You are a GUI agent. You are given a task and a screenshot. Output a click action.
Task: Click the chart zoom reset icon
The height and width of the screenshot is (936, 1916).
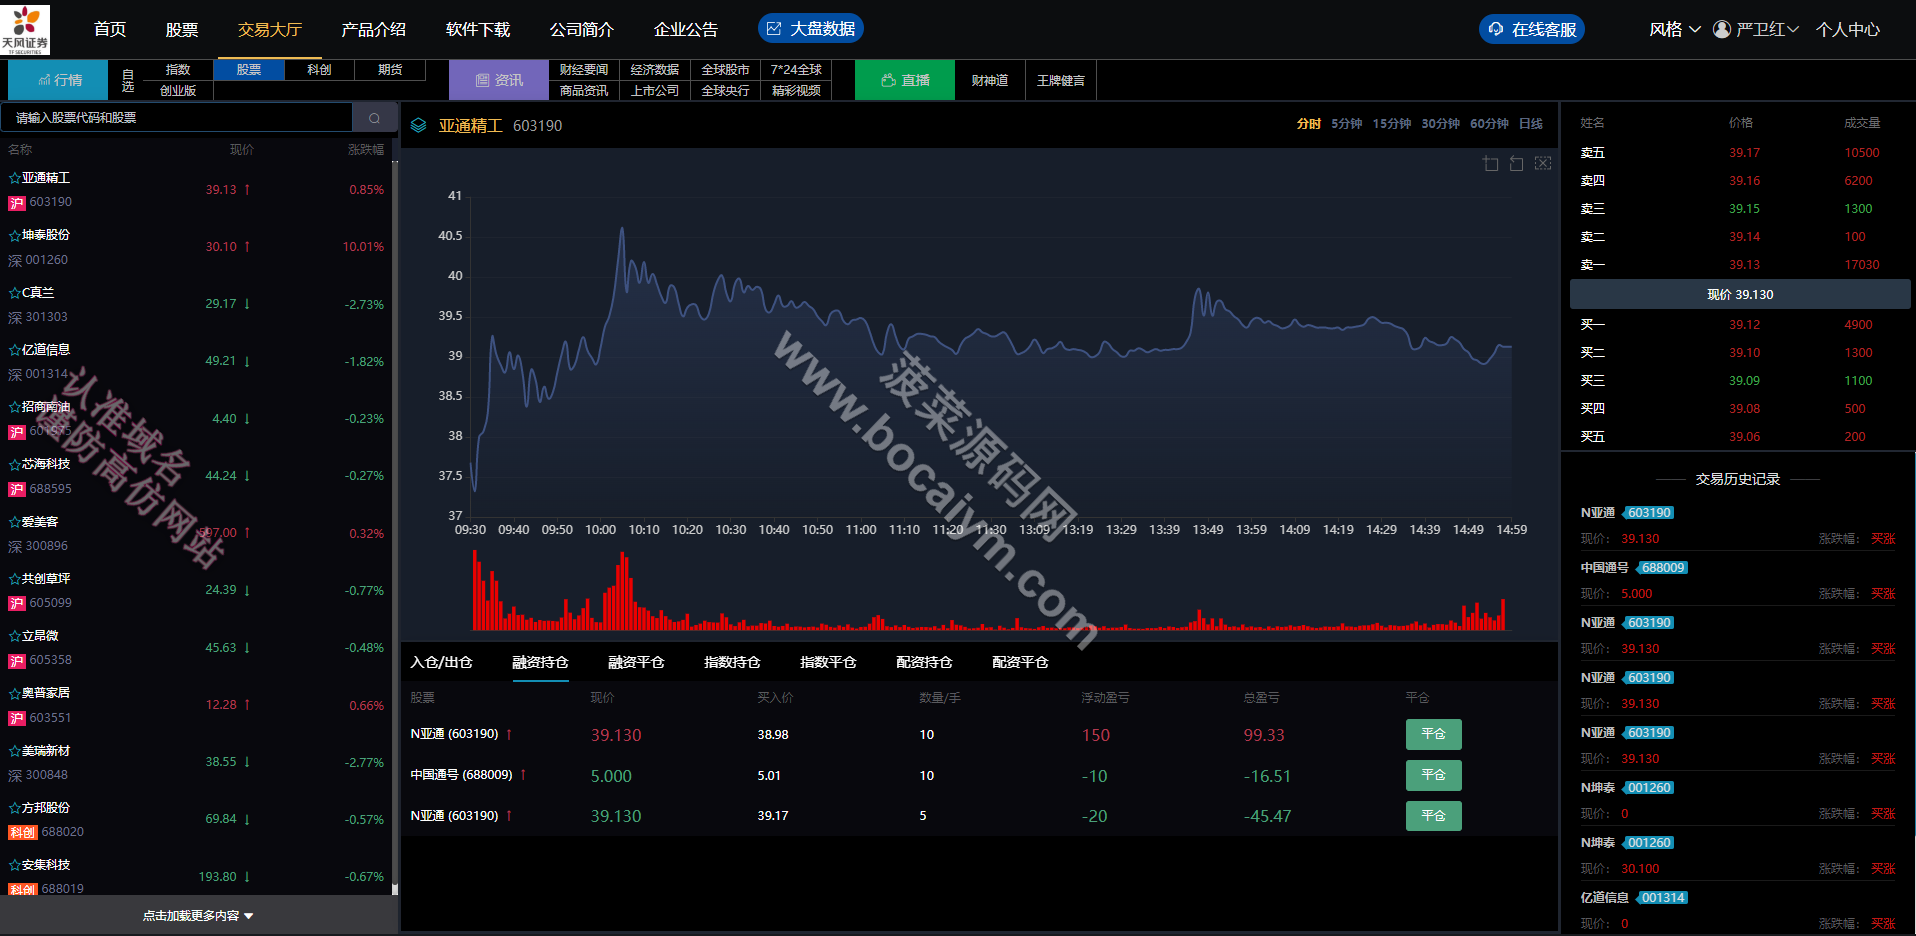1543,163
